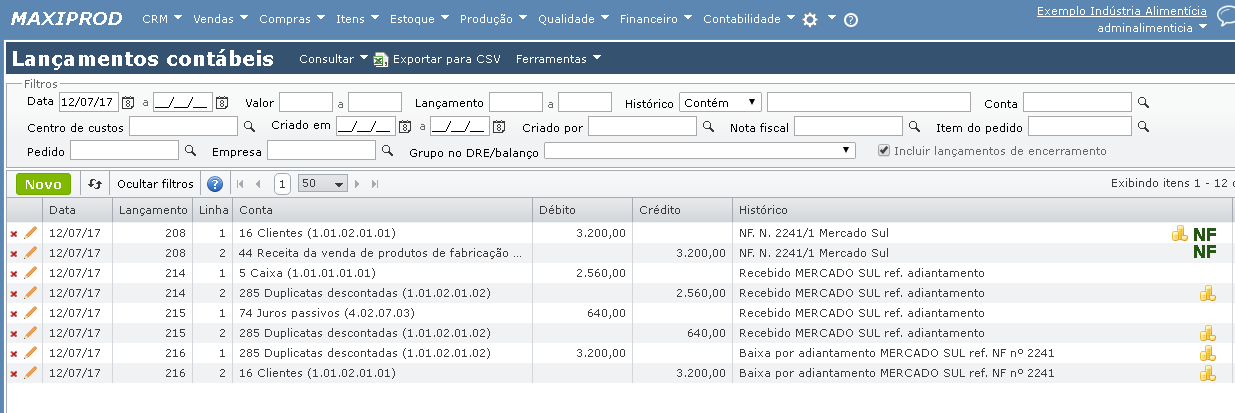
Task: Click the Data start date field
Action: 88,102
